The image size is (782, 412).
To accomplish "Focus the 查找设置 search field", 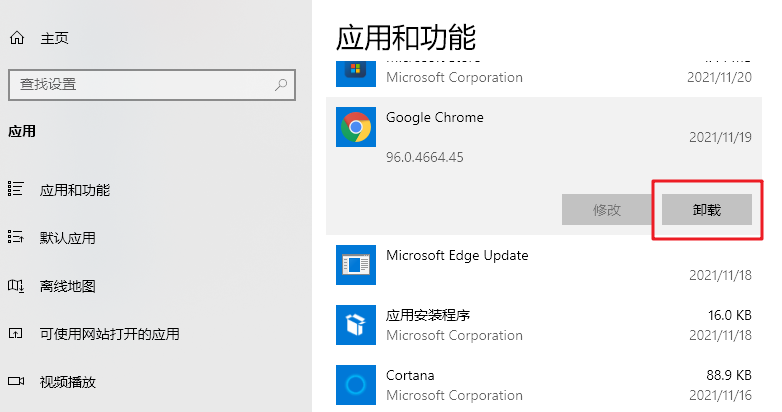I will click(x=152, y=85).
